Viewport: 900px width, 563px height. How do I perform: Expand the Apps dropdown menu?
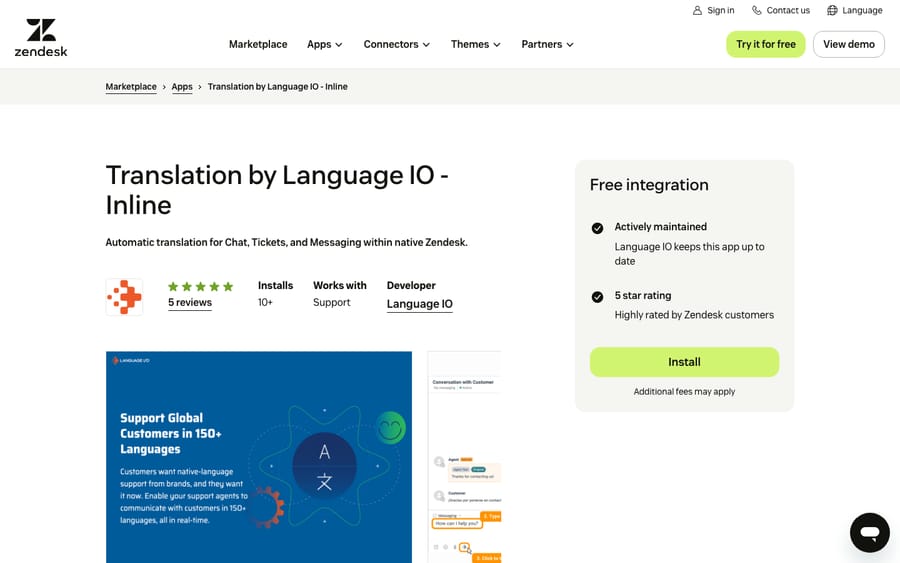click(324, 44)
